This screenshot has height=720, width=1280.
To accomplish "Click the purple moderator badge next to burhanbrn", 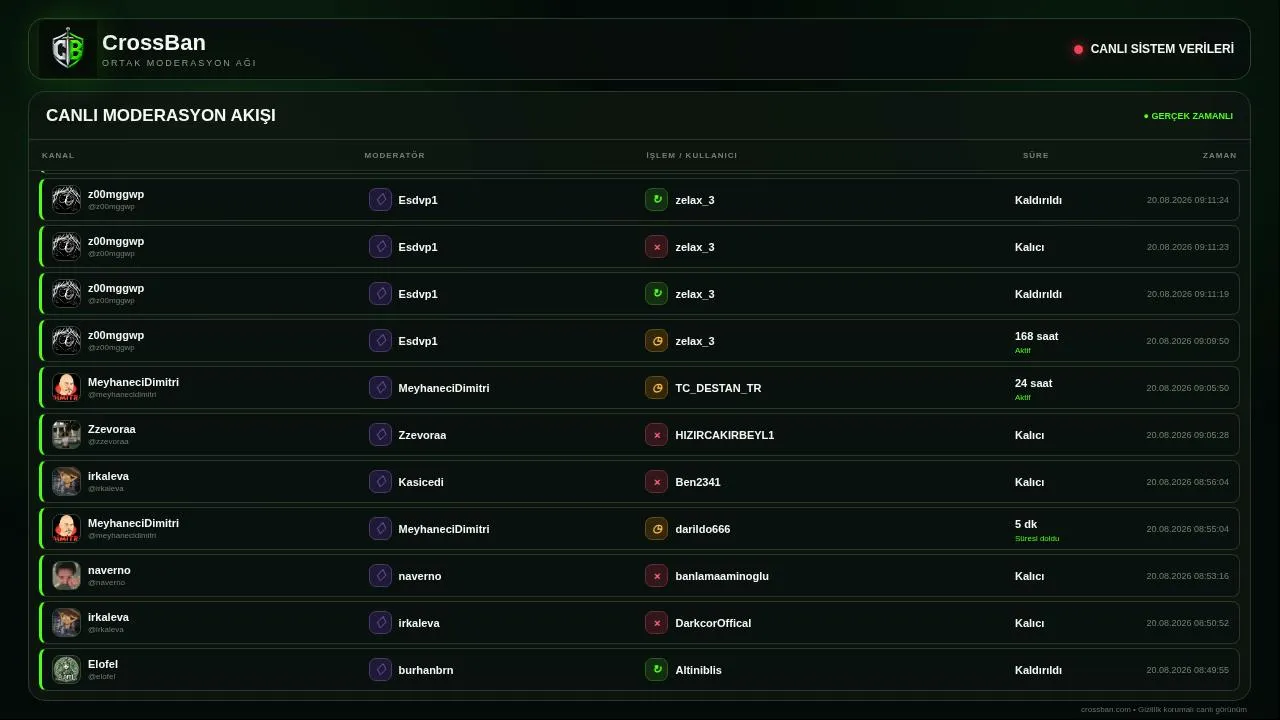I will (380, 670).
